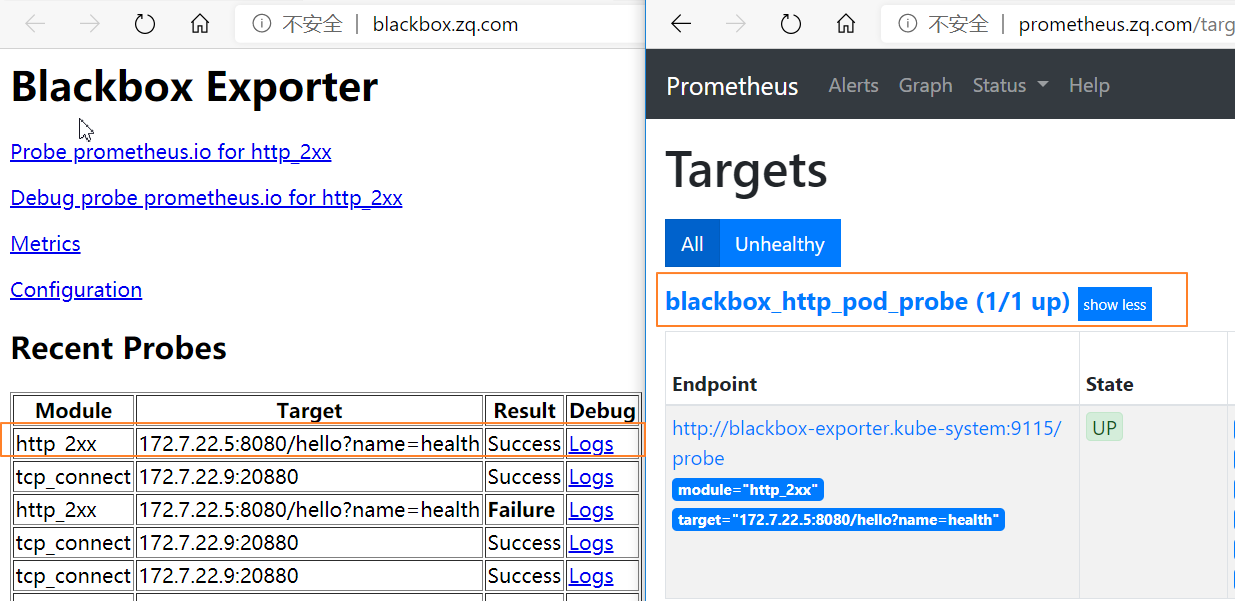Image resolution: width=1235 pixels, height=601 pixels.
Task: Click Module column header in probes table
Action: click(74, 410)
